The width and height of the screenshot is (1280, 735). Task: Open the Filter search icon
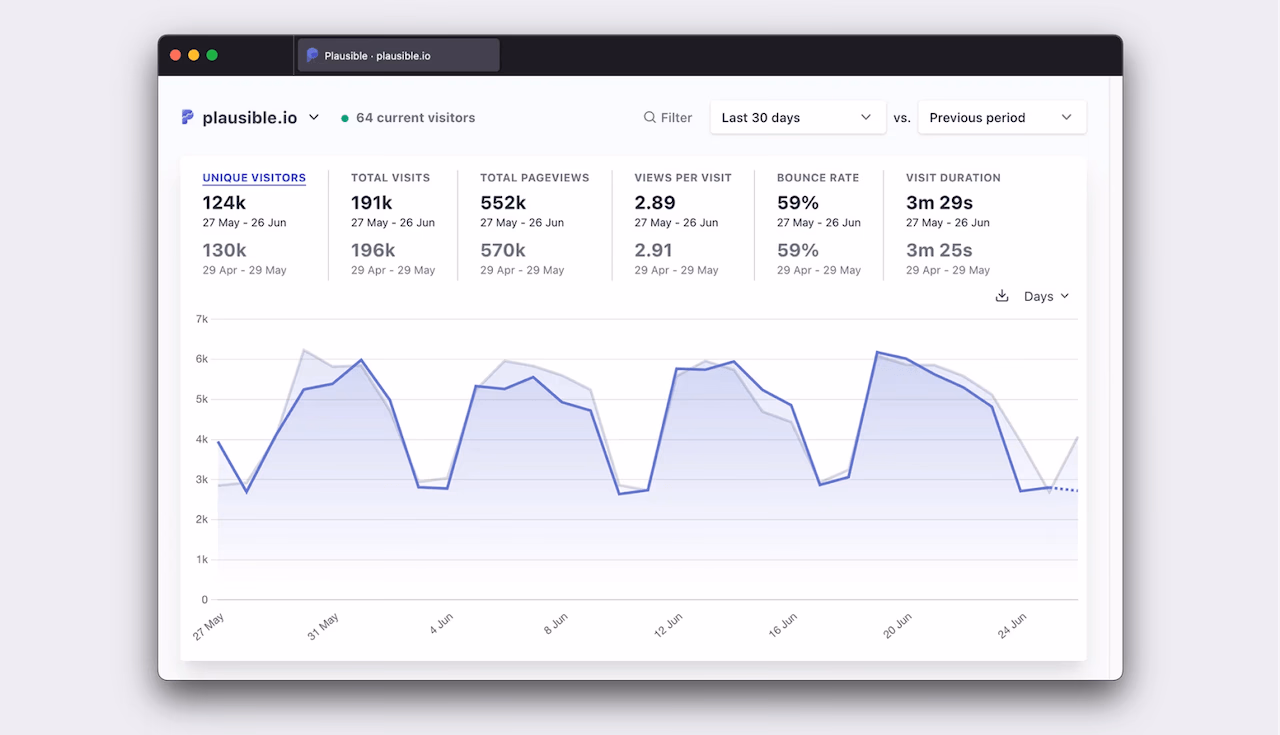[650, 117]
